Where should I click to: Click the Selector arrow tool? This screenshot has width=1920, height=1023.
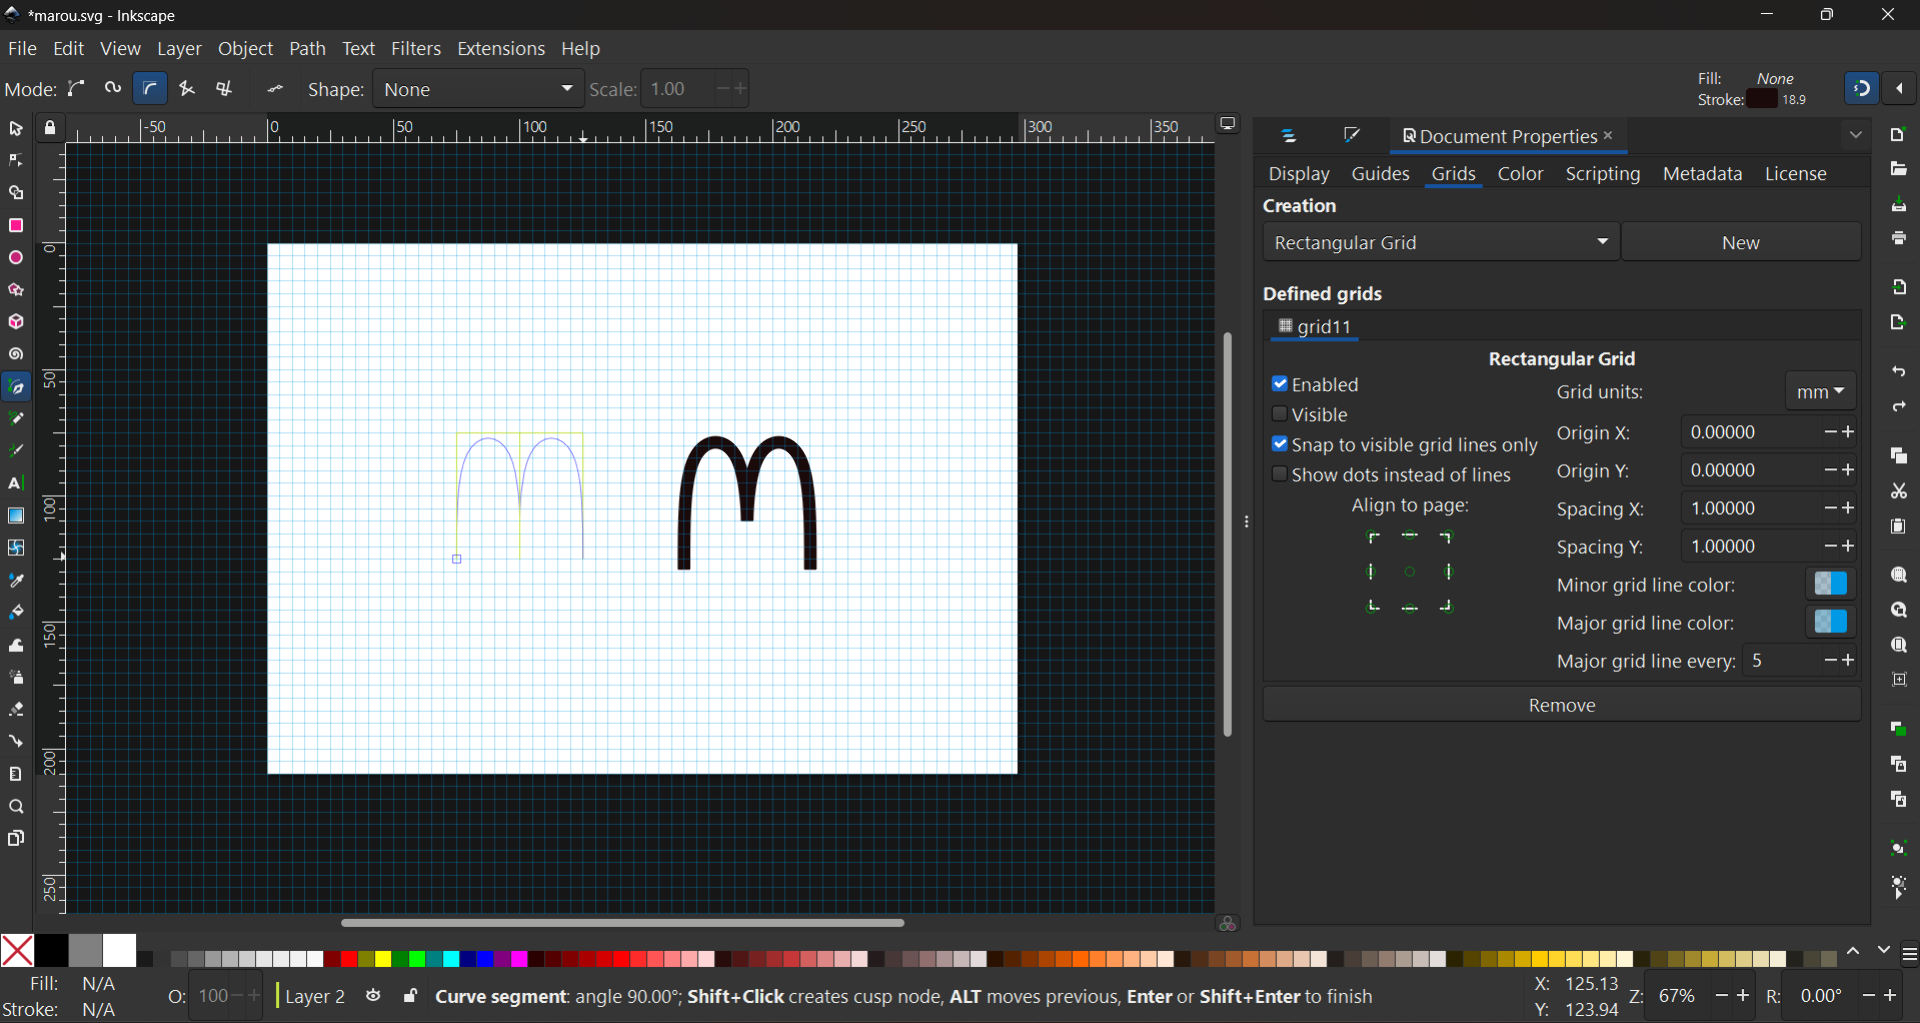click(16, 129)
